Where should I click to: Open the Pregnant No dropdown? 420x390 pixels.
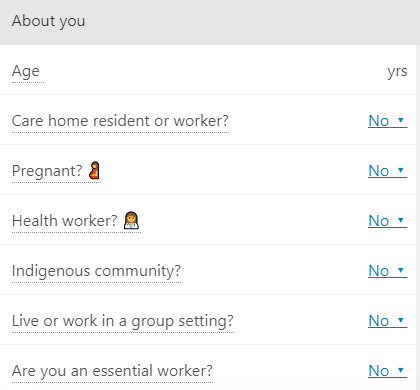[x=388, y=171]
